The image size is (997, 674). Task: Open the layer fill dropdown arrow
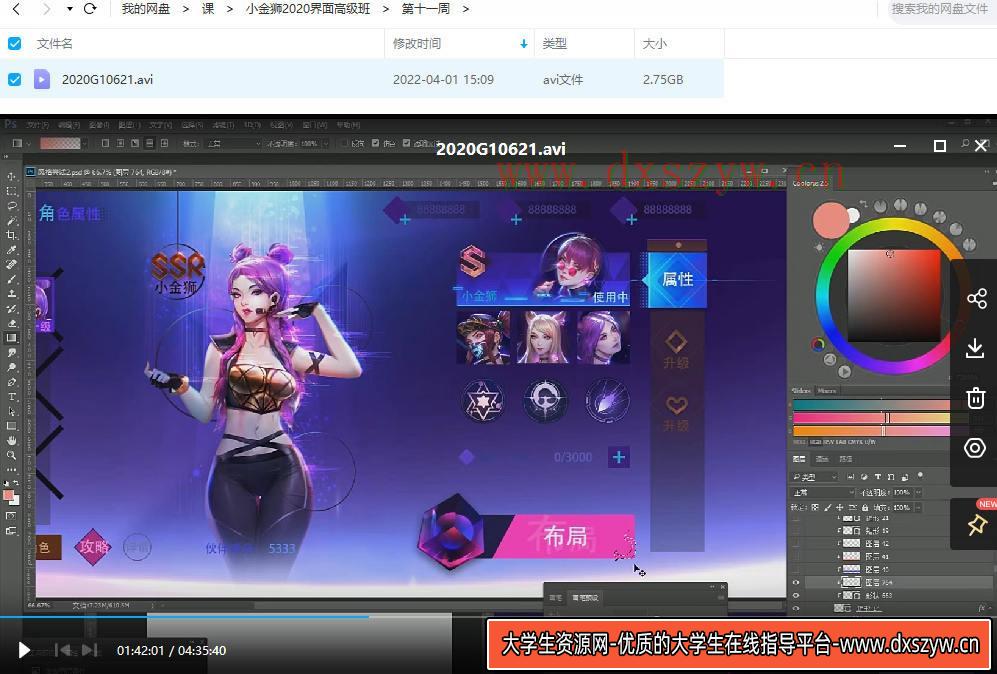coord(919,507)
